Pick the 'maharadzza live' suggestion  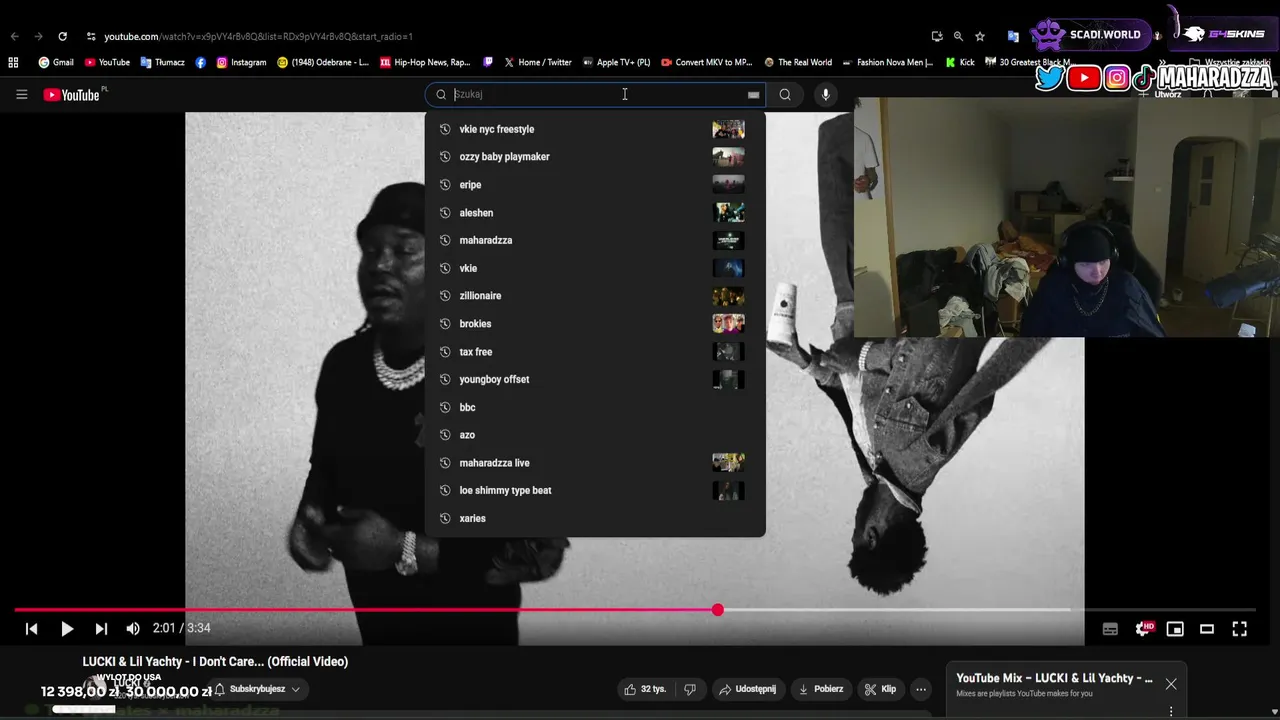point(595,463)
